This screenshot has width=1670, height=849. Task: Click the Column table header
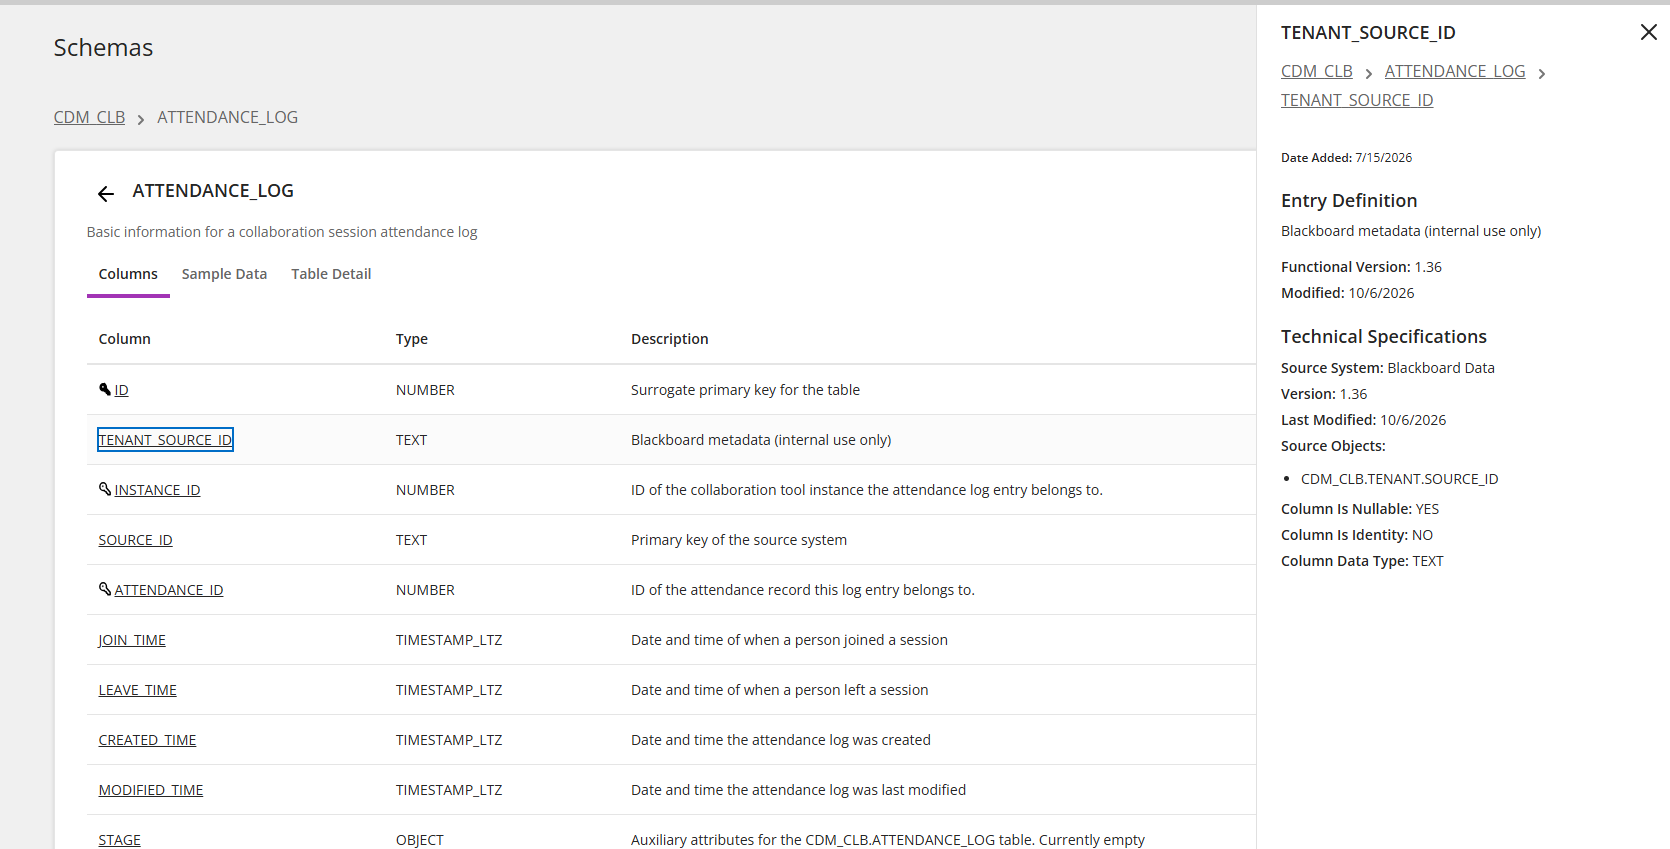pyautogui.click(x=124, y=339)
